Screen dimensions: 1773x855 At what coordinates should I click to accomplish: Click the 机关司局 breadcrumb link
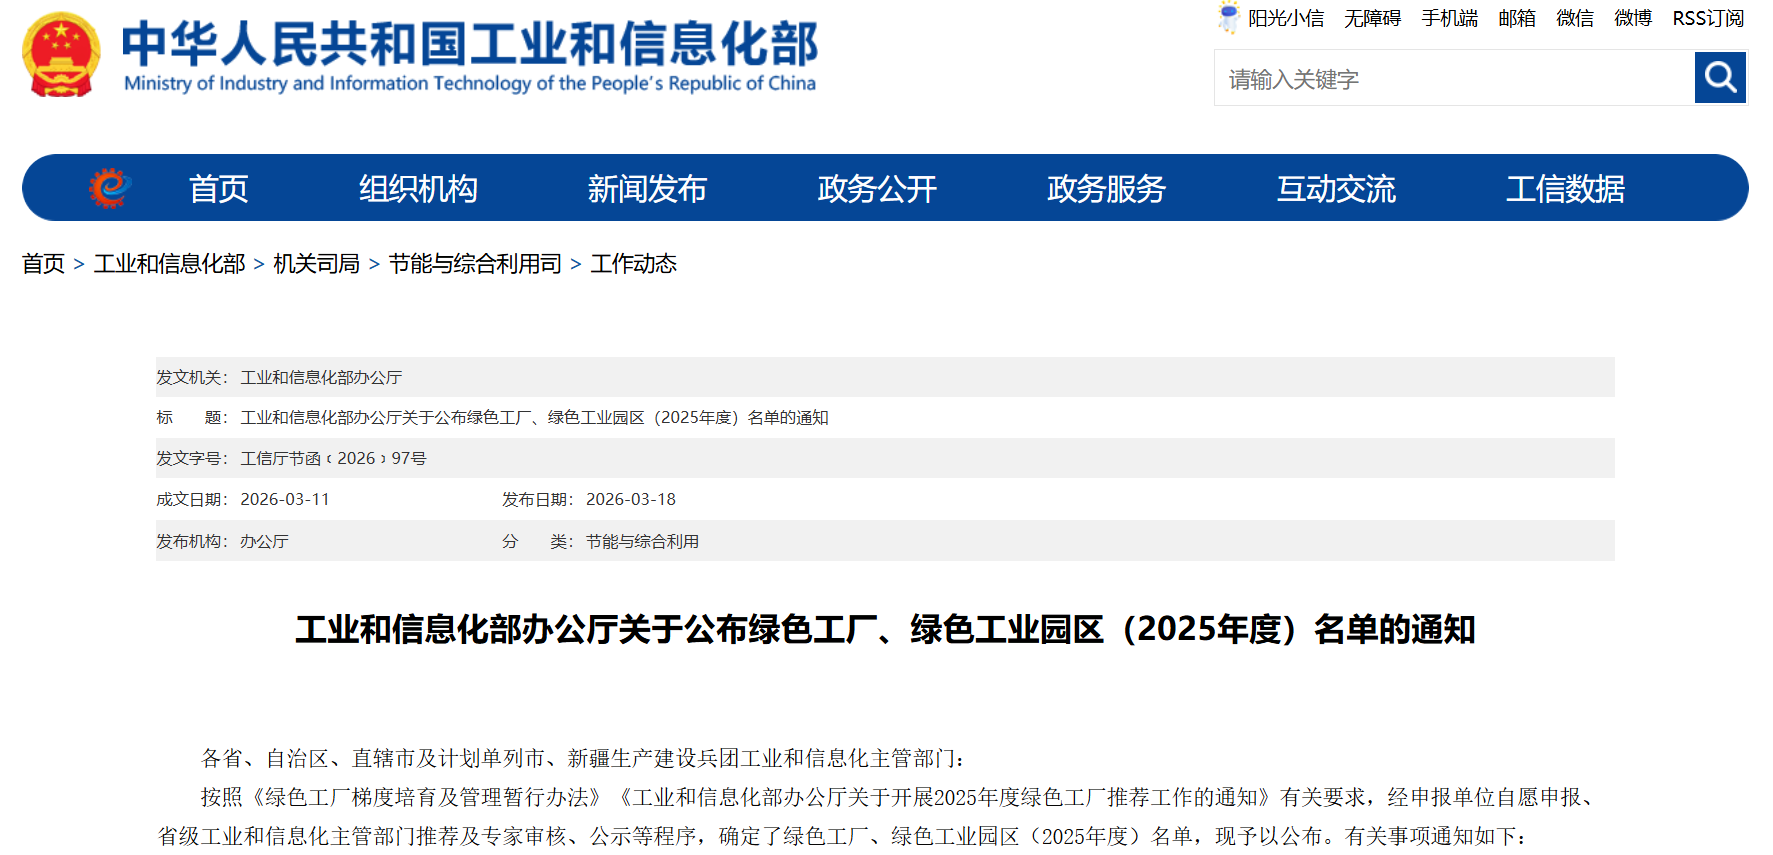coord(316,263)
